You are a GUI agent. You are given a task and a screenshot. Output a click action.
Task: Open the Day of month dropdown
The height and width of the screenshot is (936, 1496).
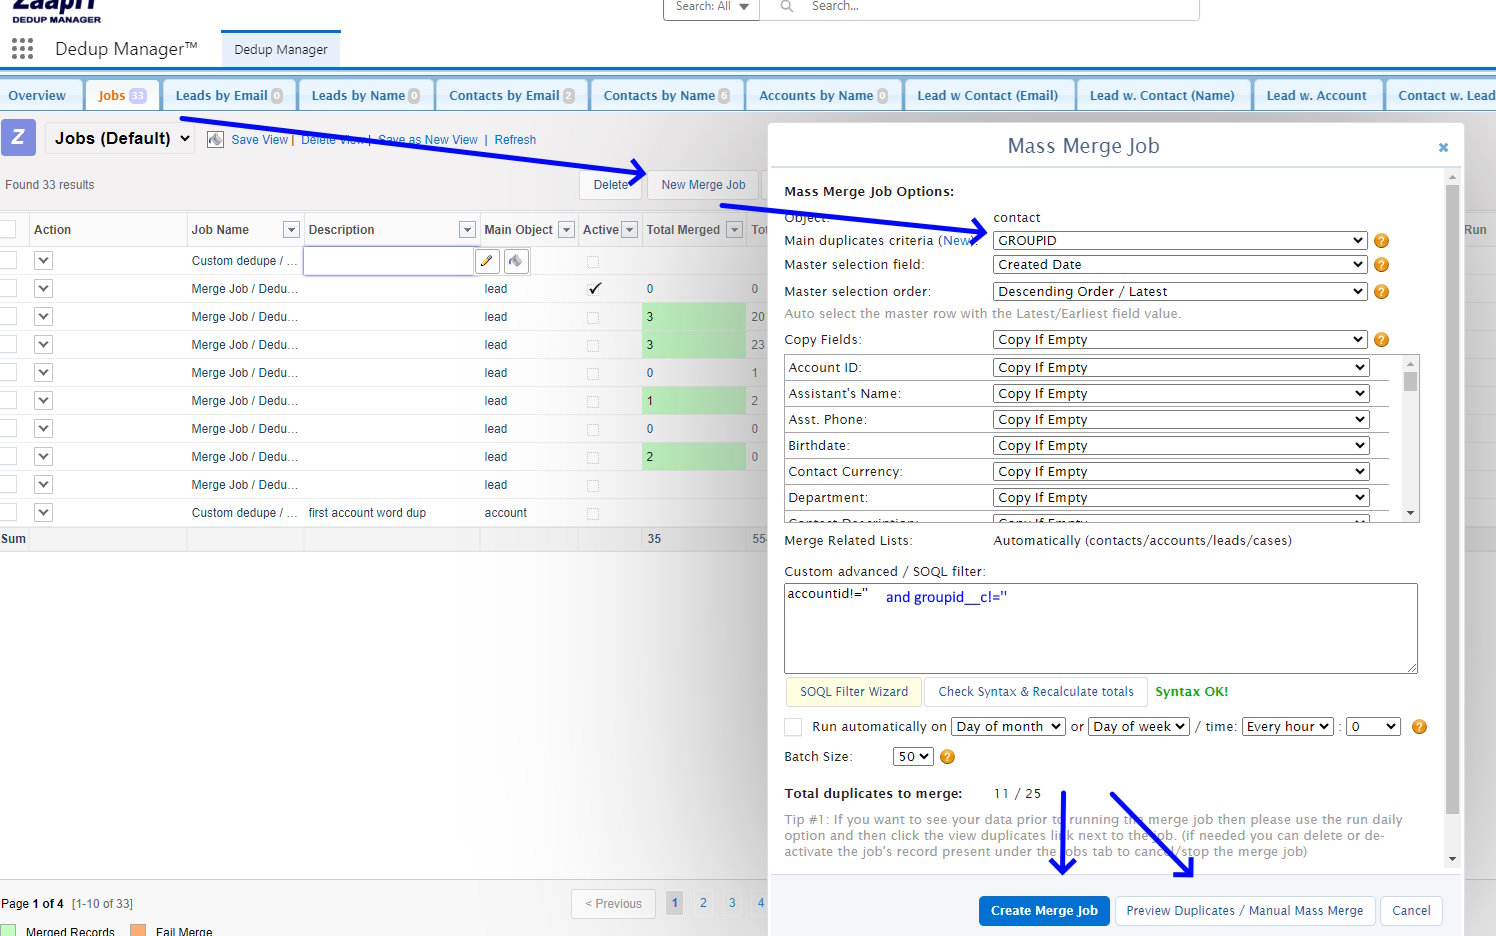(1008, 727)
